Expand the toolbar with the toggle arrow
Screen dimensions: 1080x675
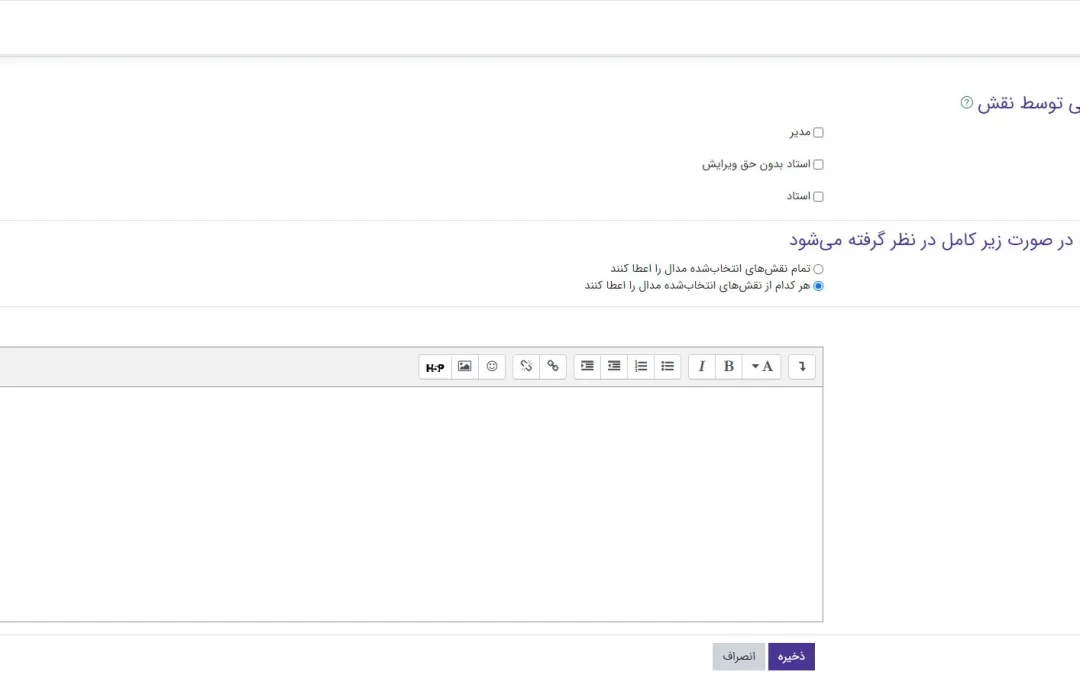(802, 367)
